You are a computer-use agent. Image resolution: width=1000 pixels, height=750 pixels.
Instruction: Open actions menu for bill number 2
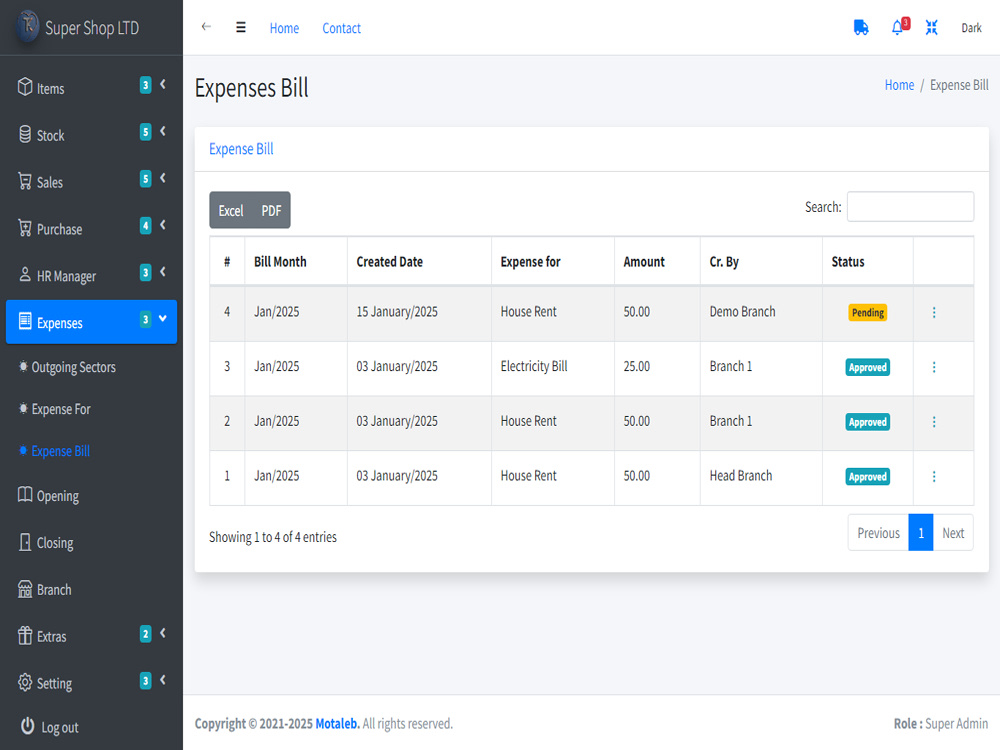934,422
